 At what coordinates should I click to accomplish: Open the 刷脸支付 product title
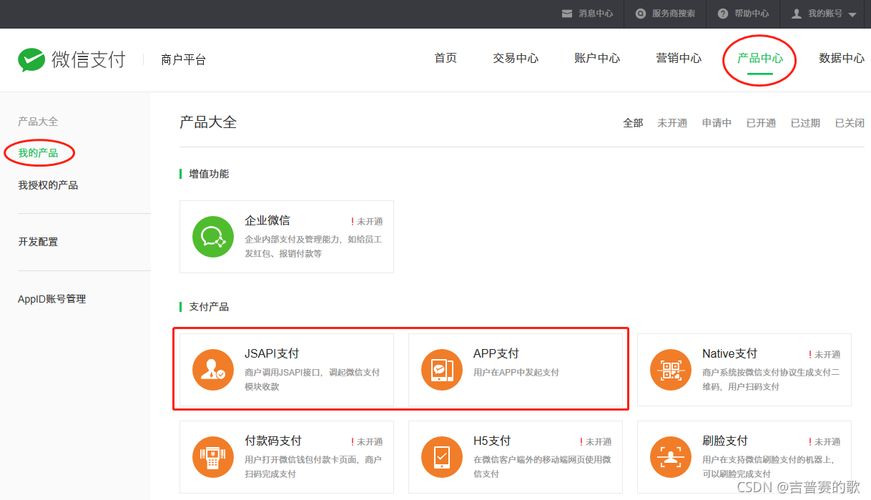(725, 441)
